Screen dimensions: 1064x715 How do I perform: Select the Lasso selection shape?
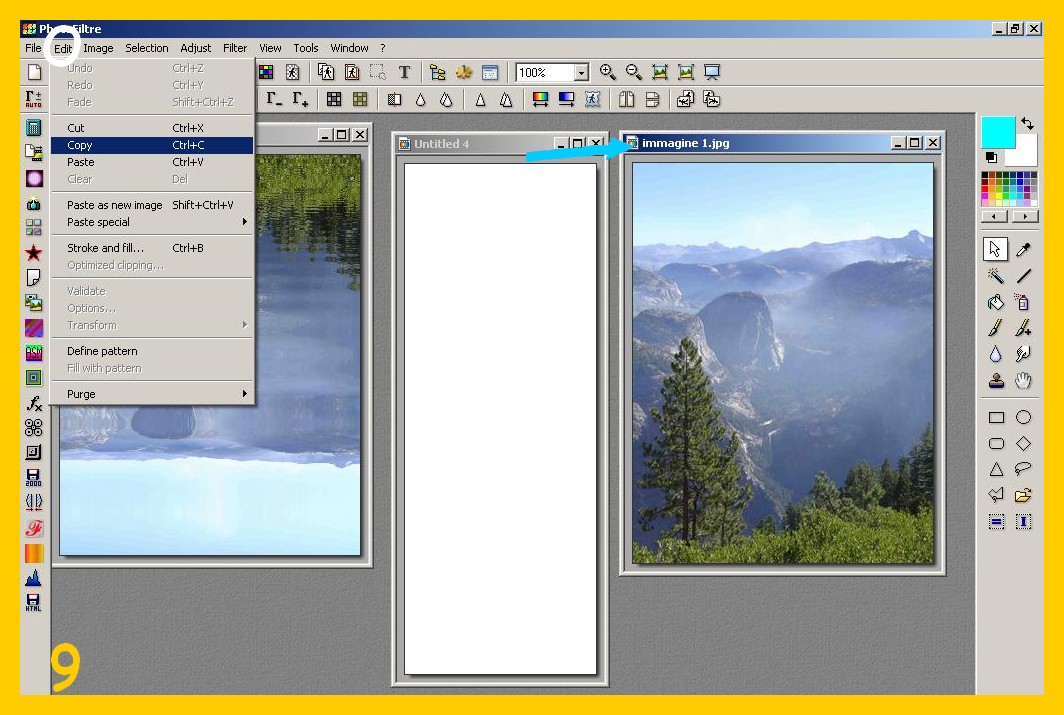tap(1023, 468)
